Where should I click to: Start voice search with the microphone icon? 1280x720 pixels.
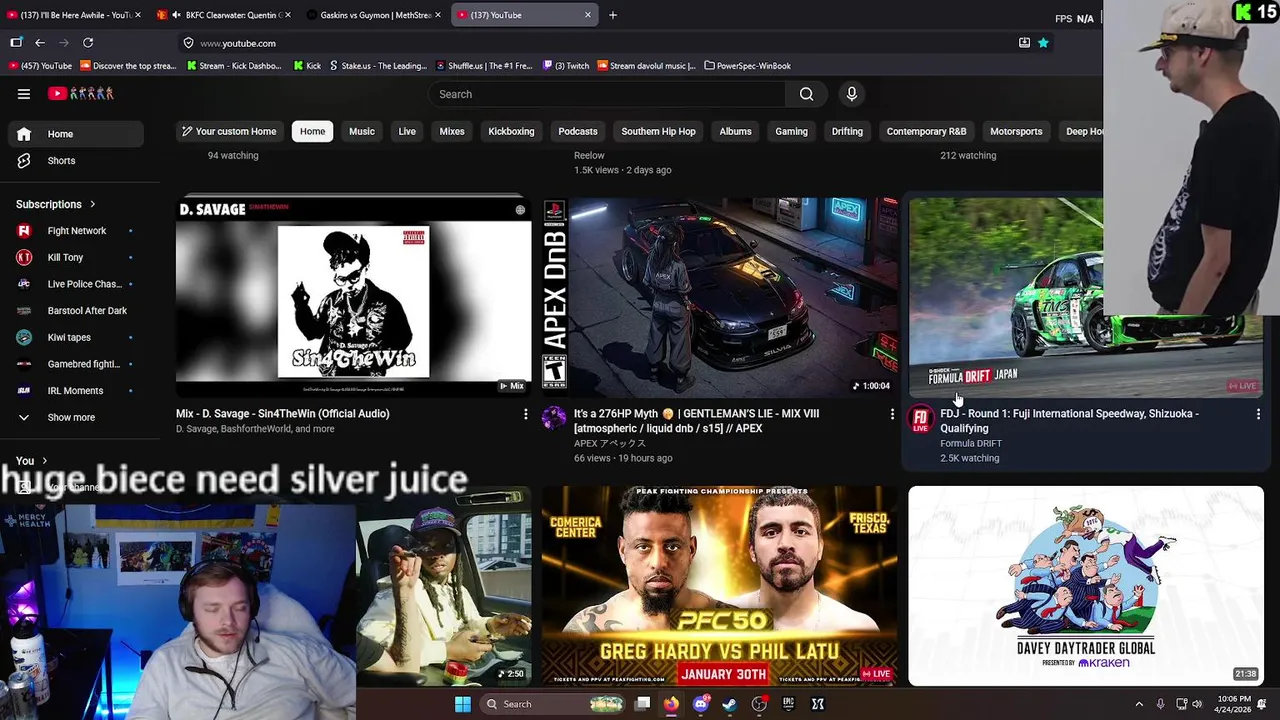pyautogui.click(x=852, y=94)
